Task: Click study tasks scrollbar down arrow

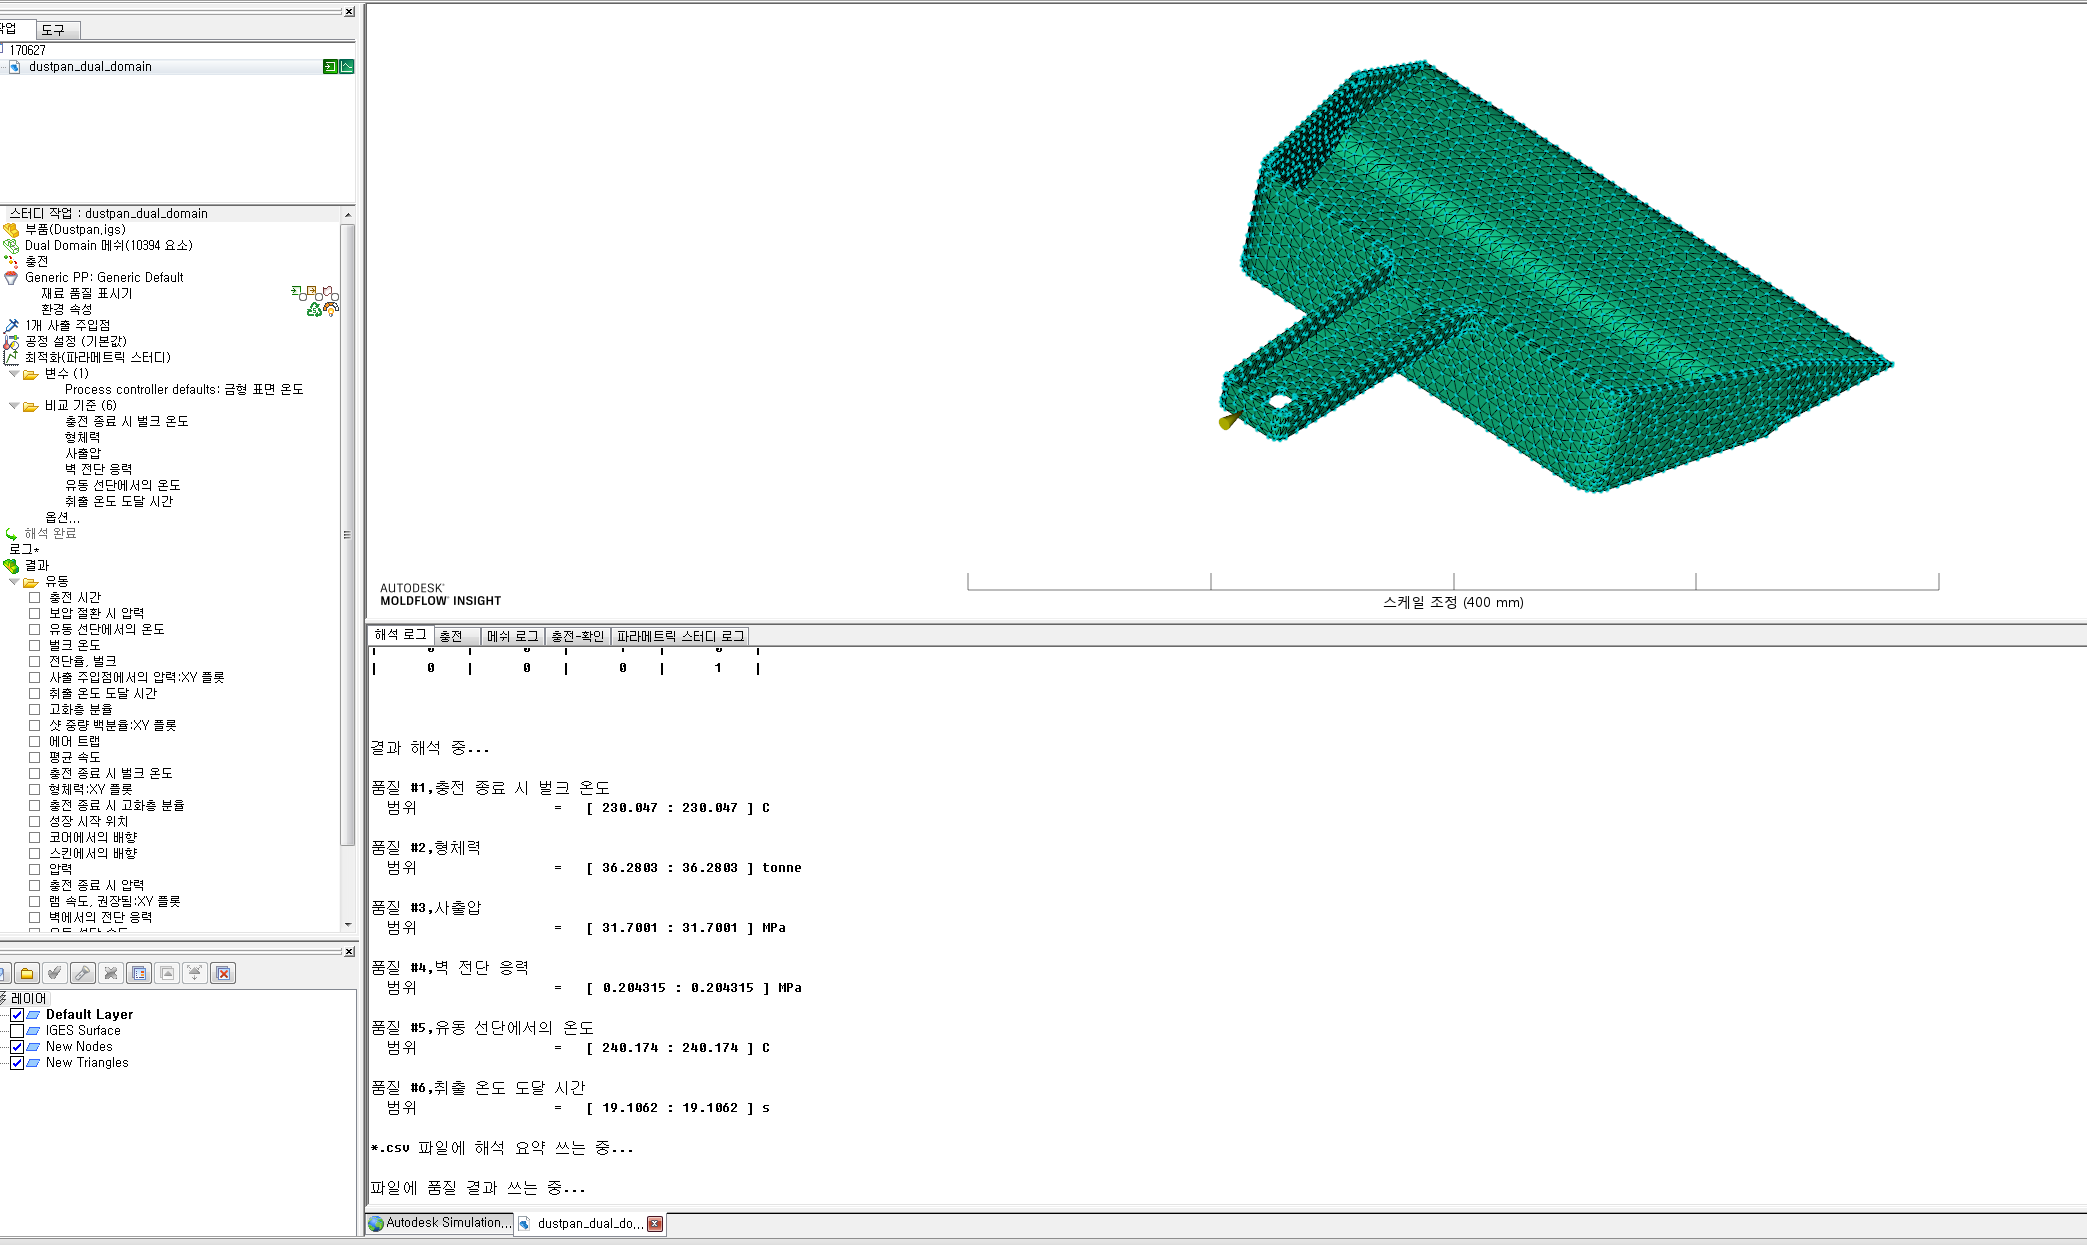Action: pos(348,925)
